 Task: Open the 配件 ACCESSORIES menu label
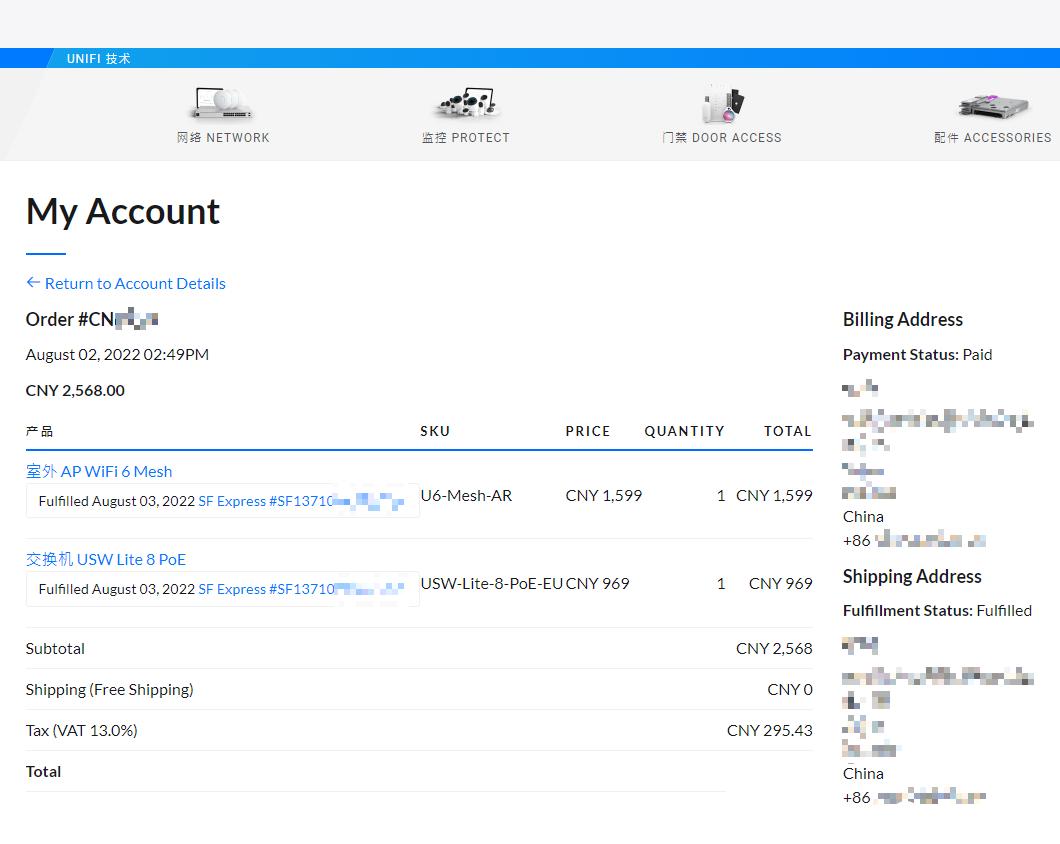[x=993, y=138]
